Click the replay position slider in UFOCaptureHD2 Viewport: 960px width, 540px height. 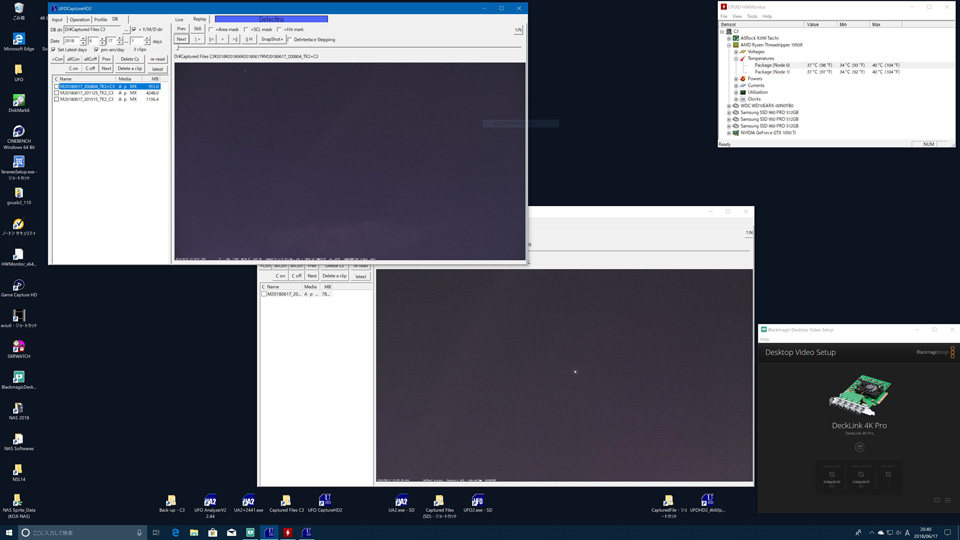click(x=349, y=47)
